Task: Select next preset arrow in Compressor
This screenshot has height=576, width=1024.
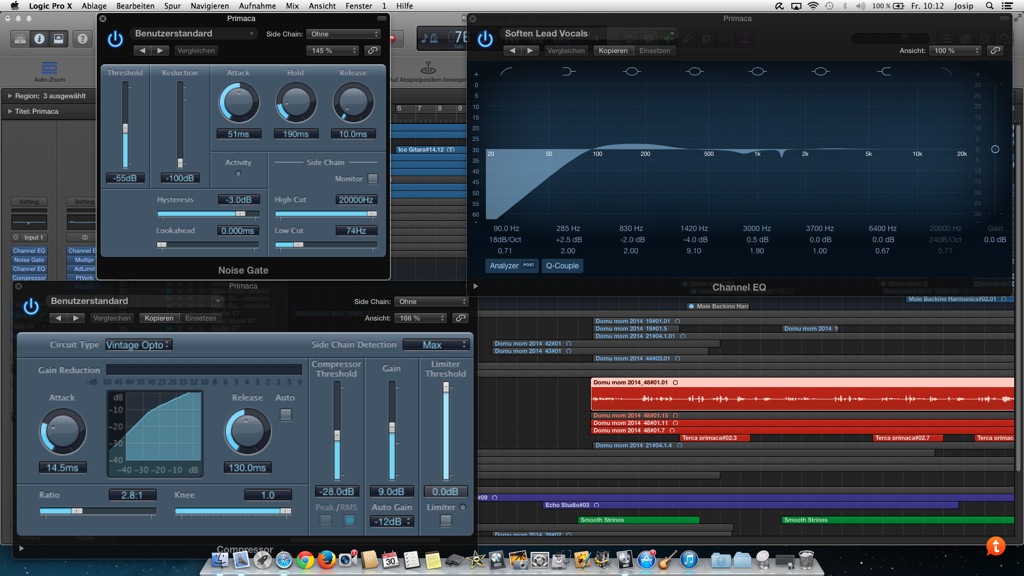Action: click(76, 318)
